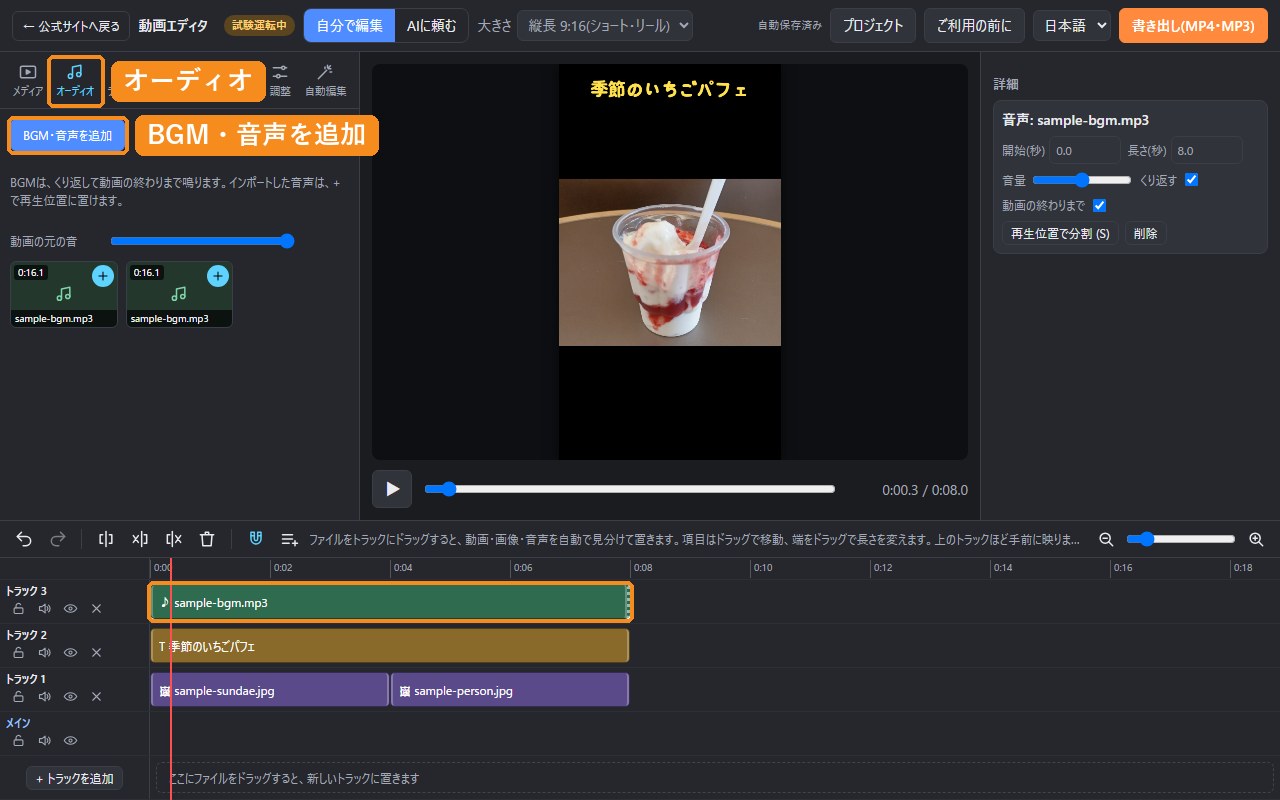Delete selected clip with trash icon

[x=207, y=539]
